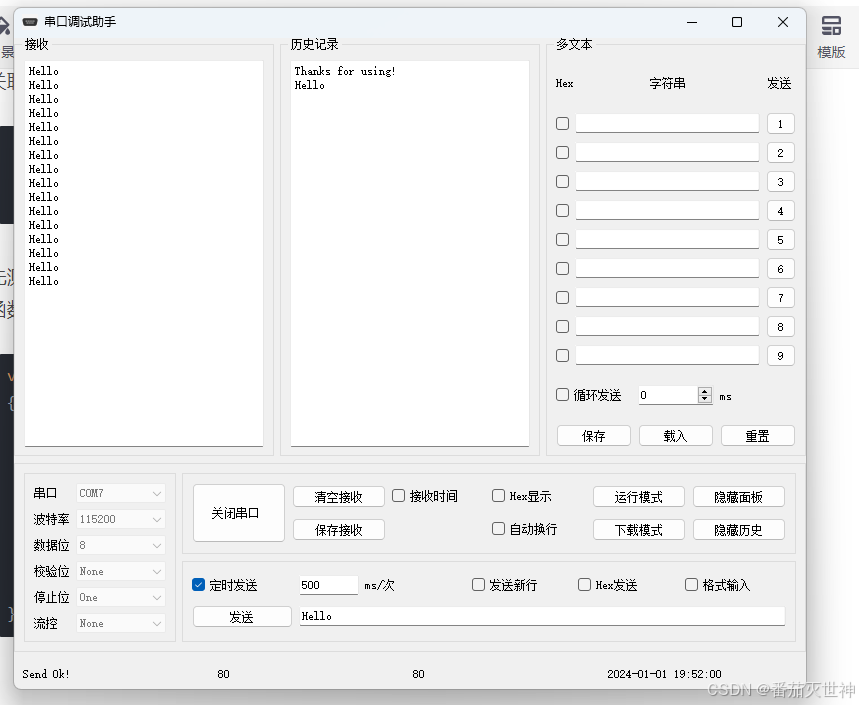Click the 清空接收 button

click(338, 497)
